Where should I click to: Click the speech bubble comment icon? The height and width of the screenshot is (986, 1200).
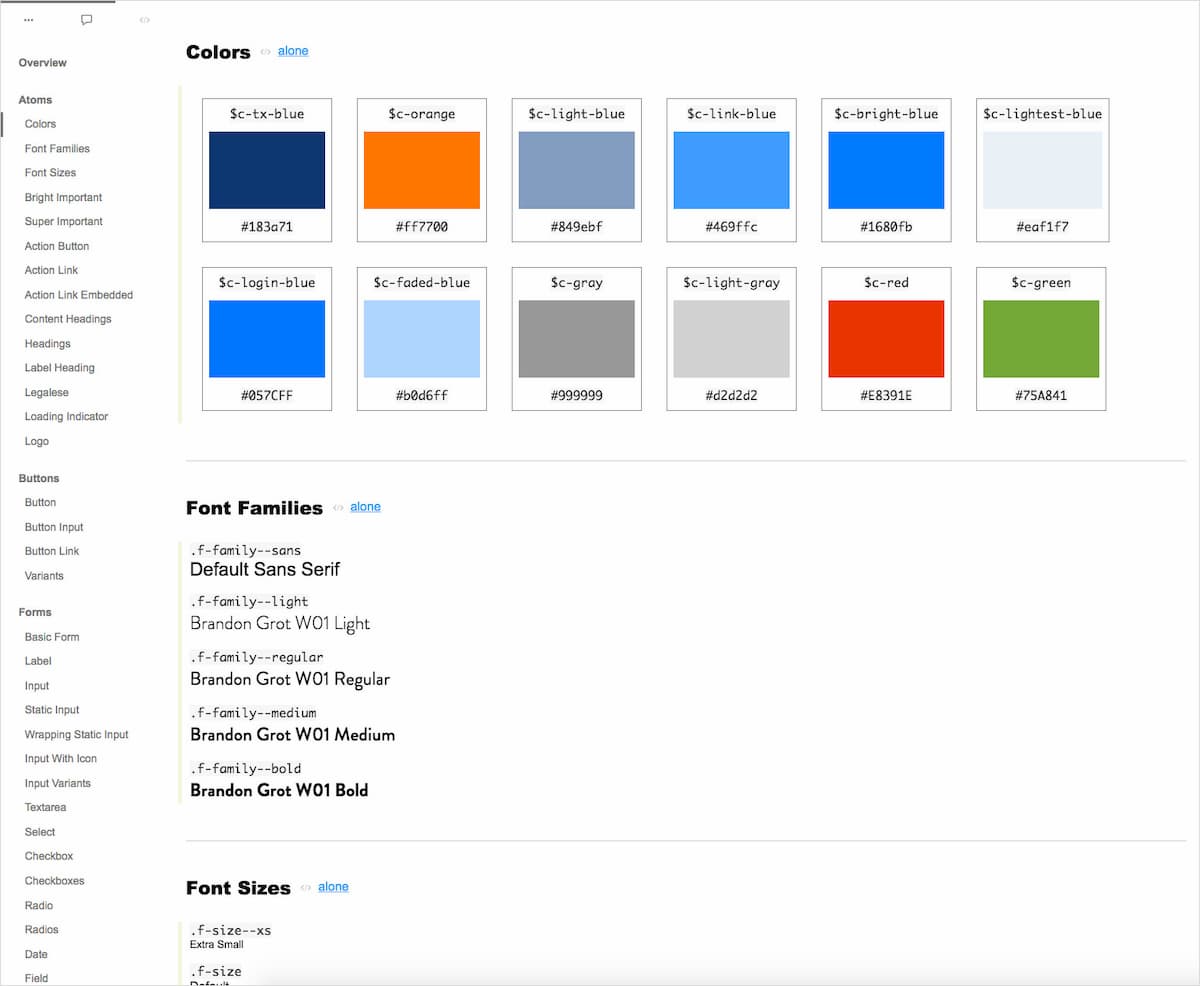(x=86, y=20)
